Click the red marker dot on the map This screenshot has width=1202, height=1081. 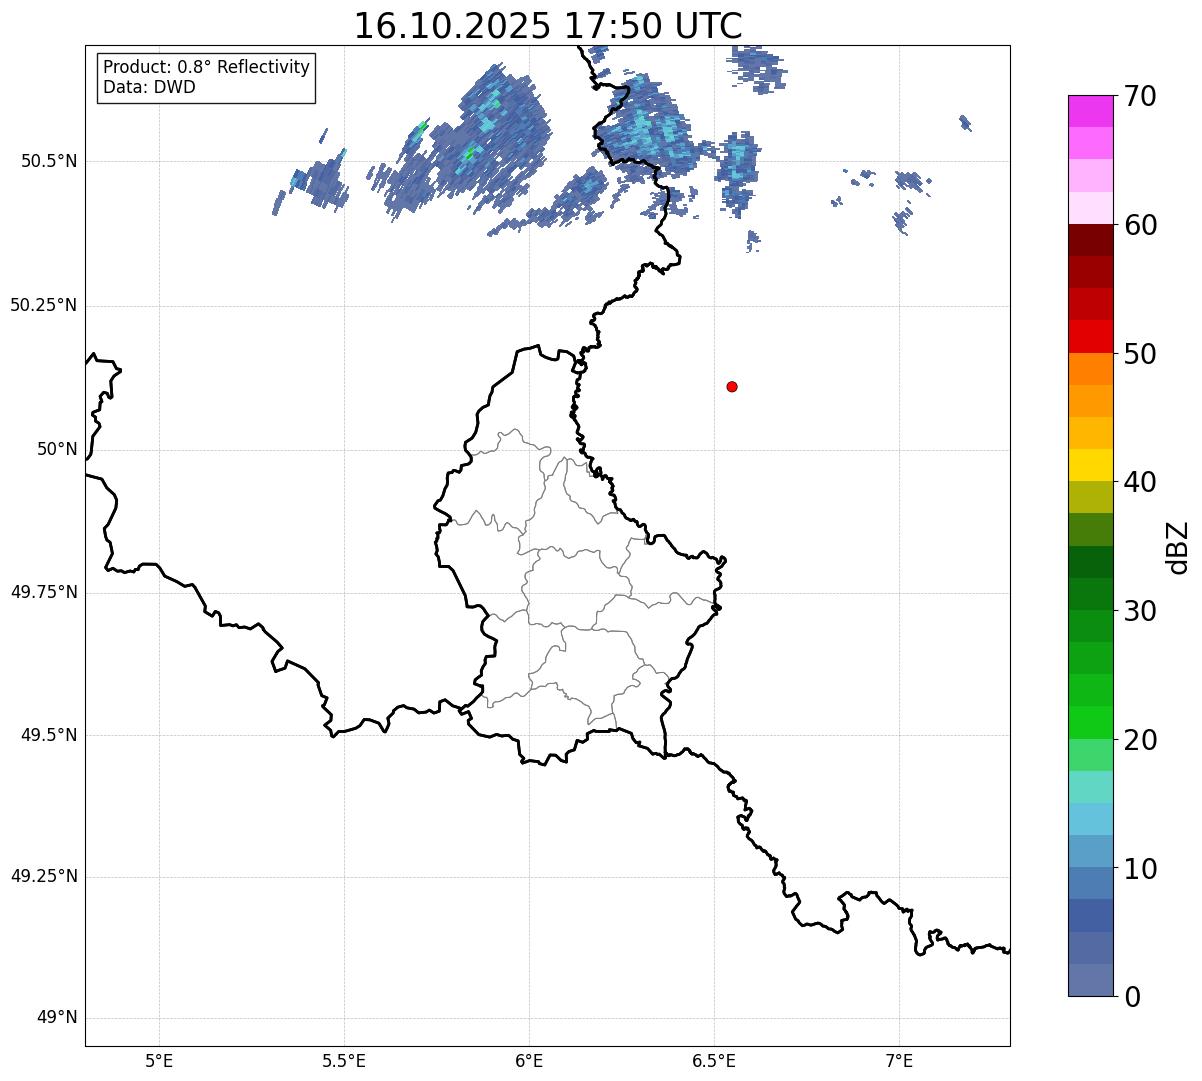(732, 386)
